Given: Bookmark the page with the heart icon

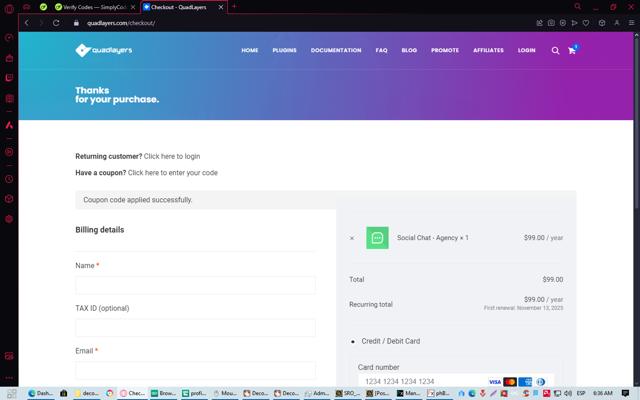Looking at the screenshot, I should click(586, 23).
